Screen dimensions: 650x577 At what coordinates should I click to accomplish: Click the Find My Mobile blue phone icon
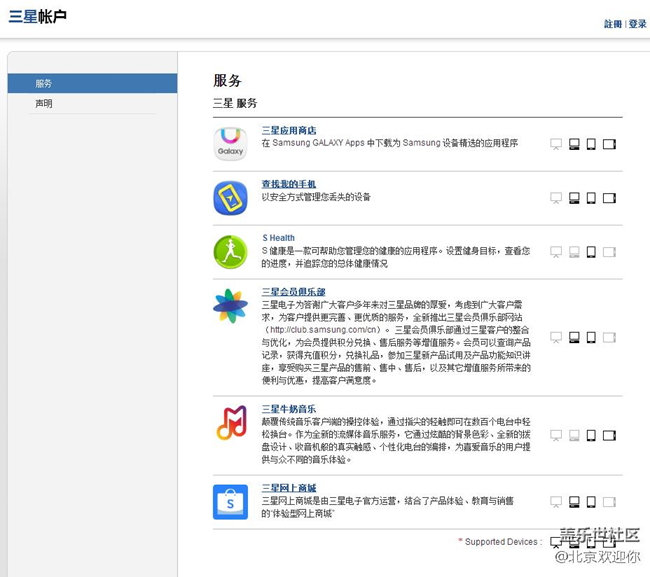230,198
